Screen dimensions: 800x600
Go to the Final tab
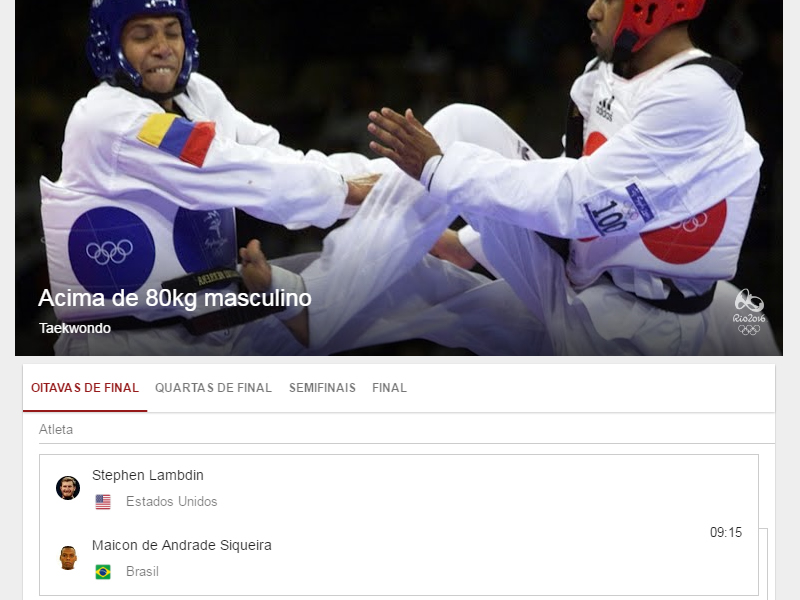coord(389,388)
